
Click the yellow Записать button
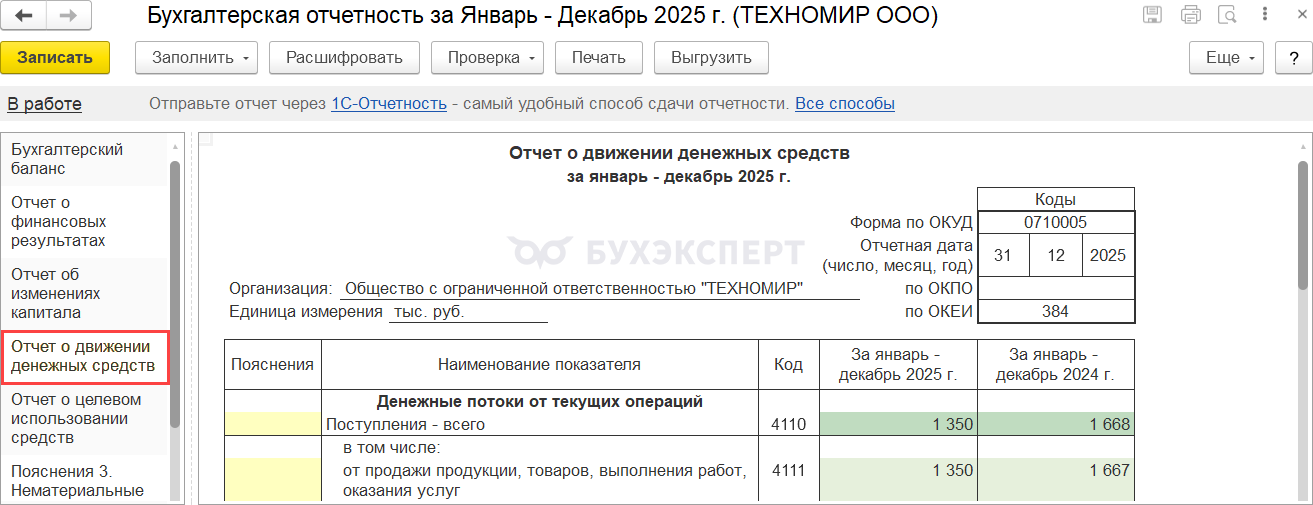pos(55,58)
